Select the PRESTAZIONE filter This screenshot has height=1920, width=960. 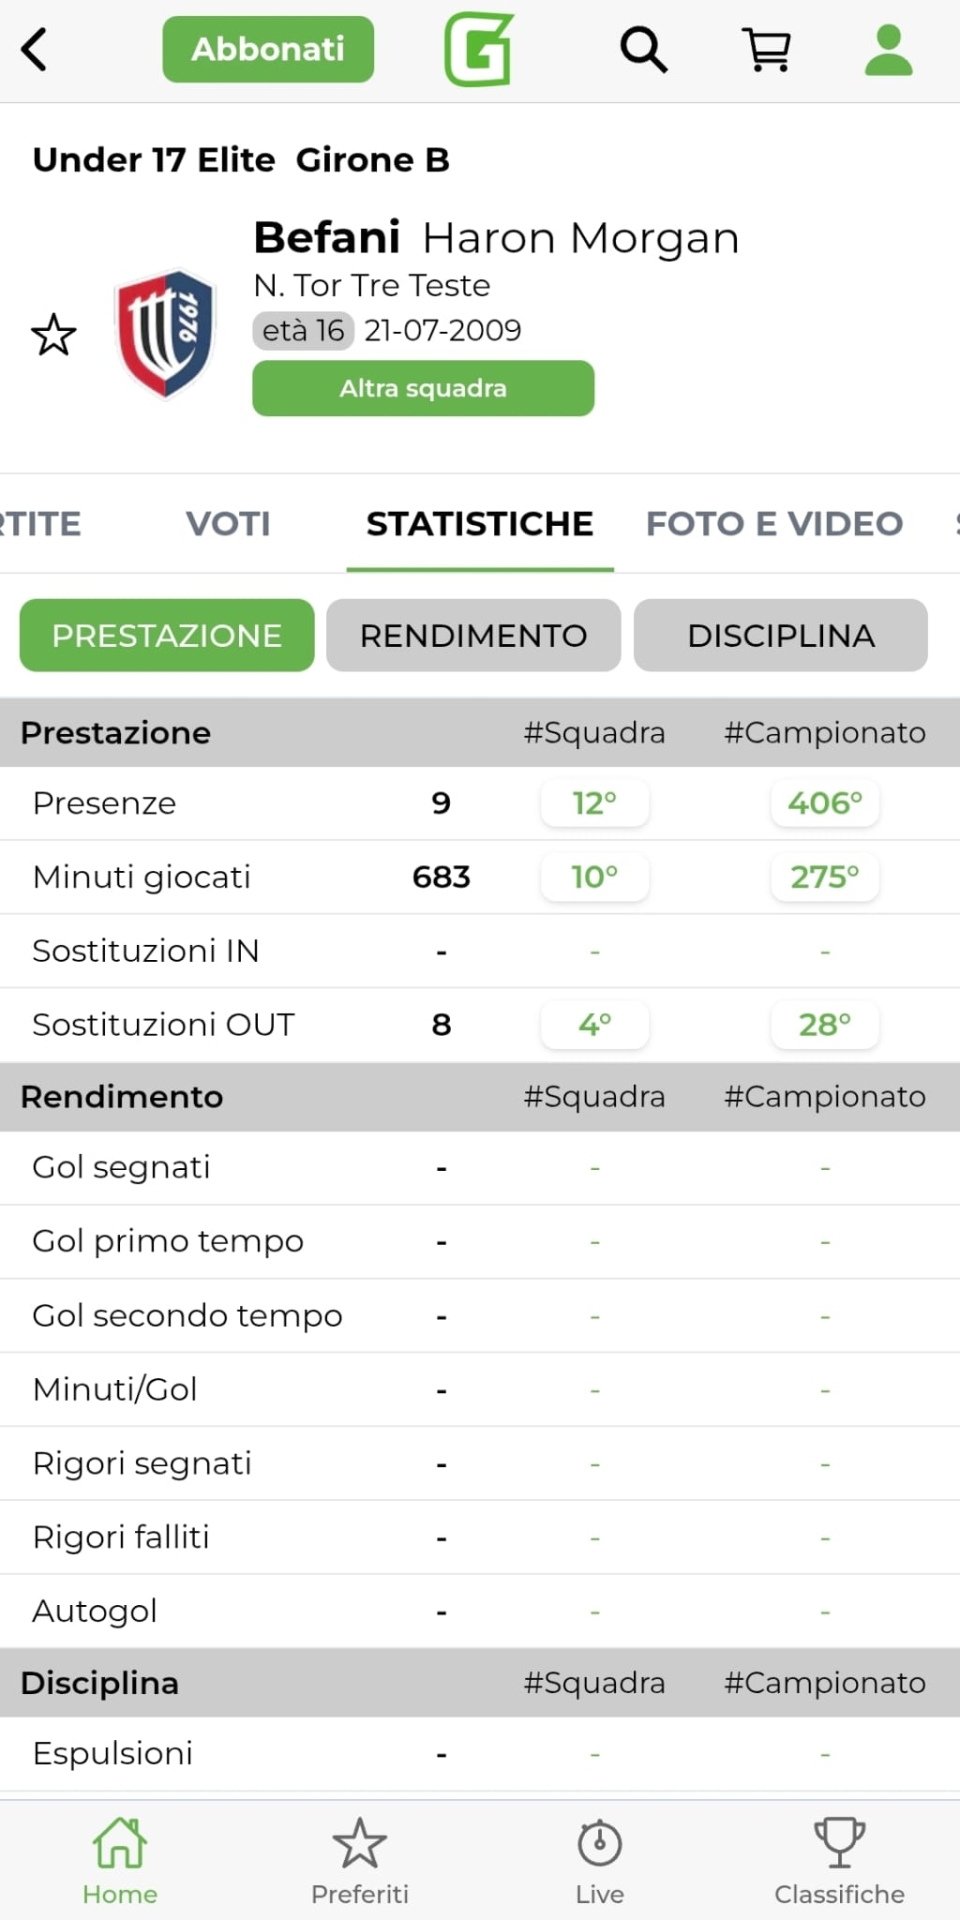[167, 635]
